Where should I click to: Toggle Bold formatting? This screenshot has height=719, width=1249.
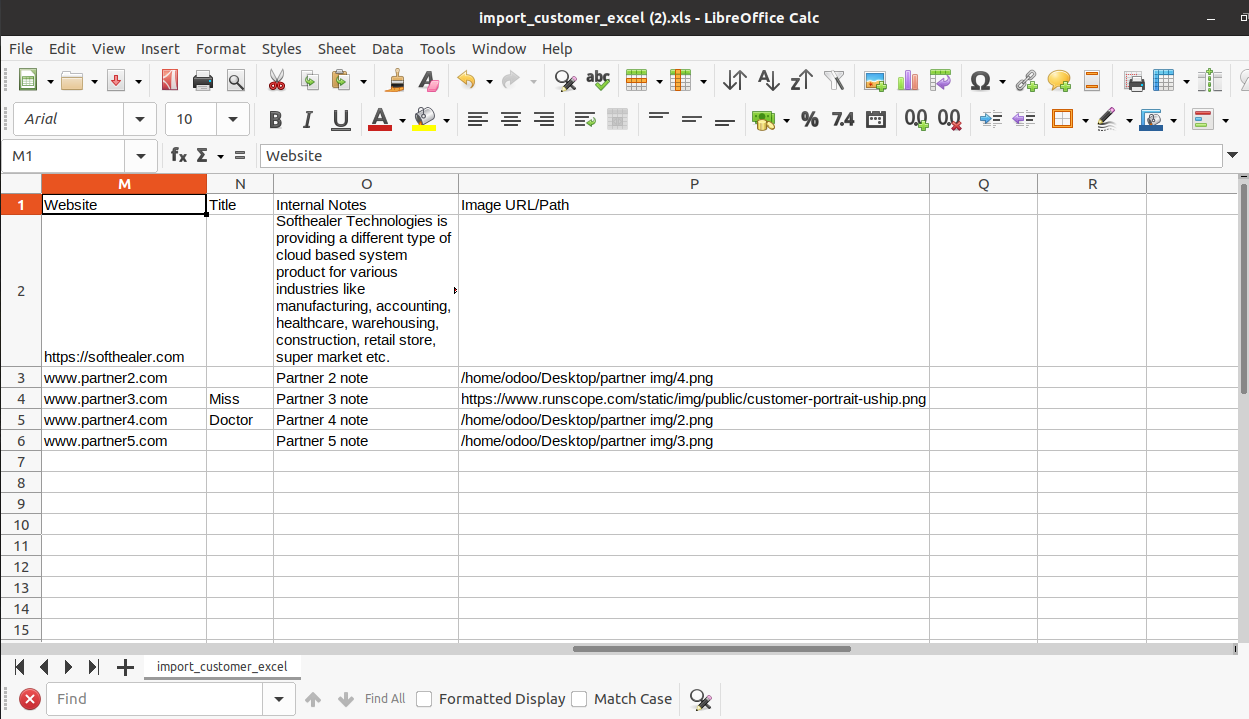pos(275,119)
